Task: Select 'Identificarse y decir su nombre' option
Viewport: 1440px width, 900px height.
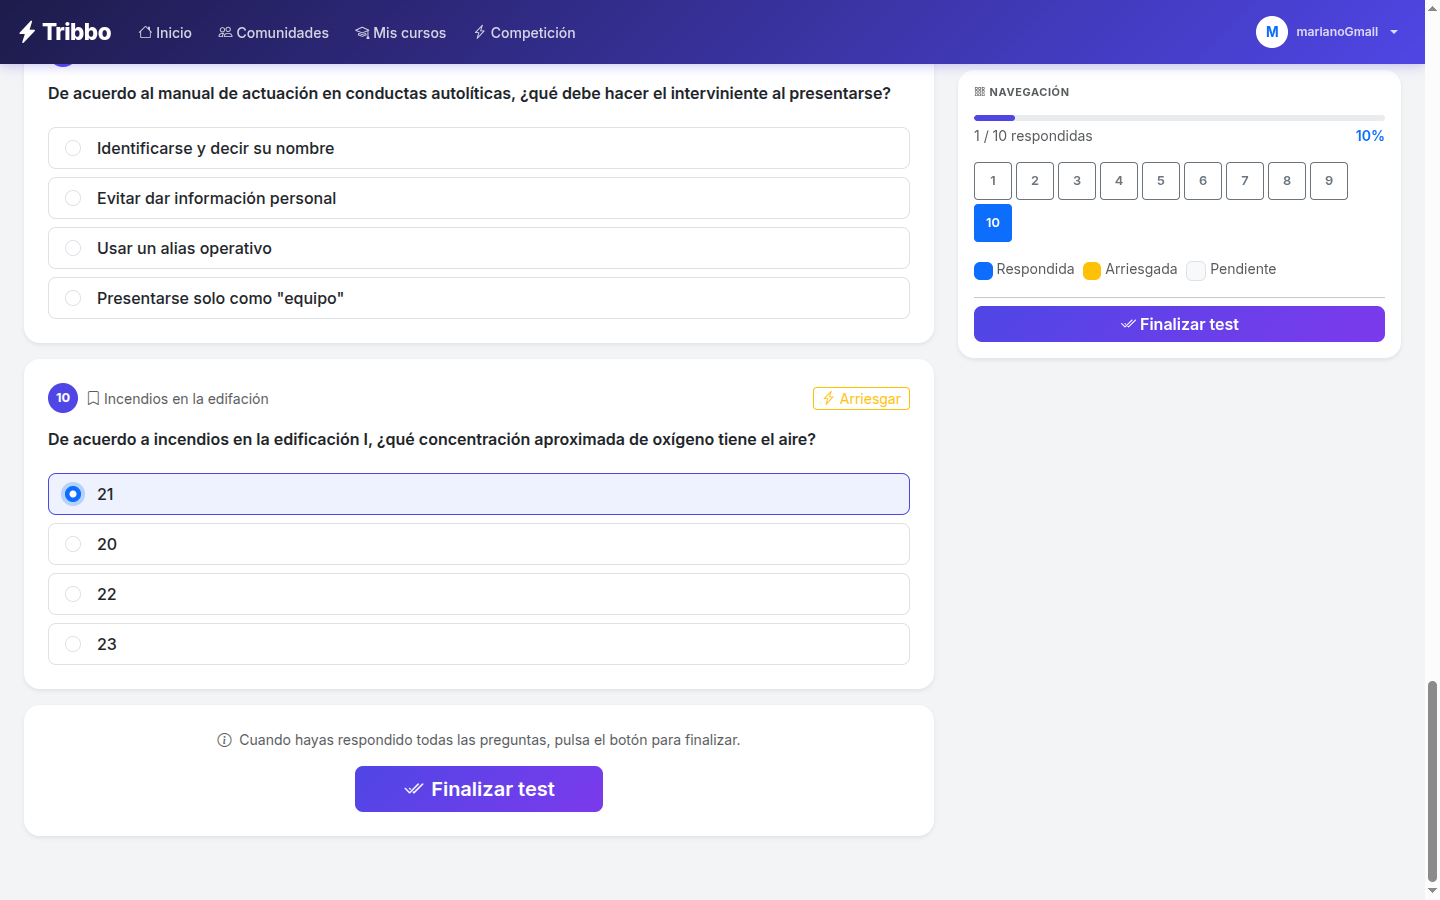Action: 479,148
